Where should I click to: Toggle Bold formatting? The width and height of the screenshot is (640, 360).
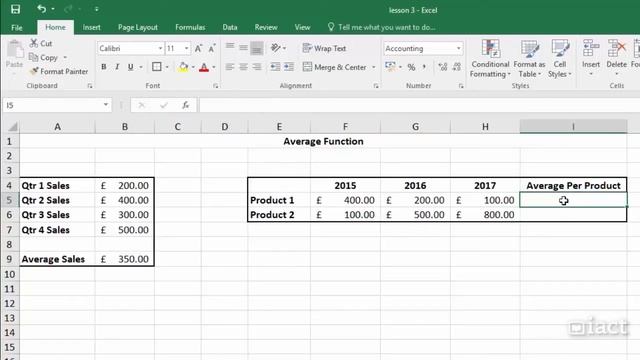pos(104,67)
